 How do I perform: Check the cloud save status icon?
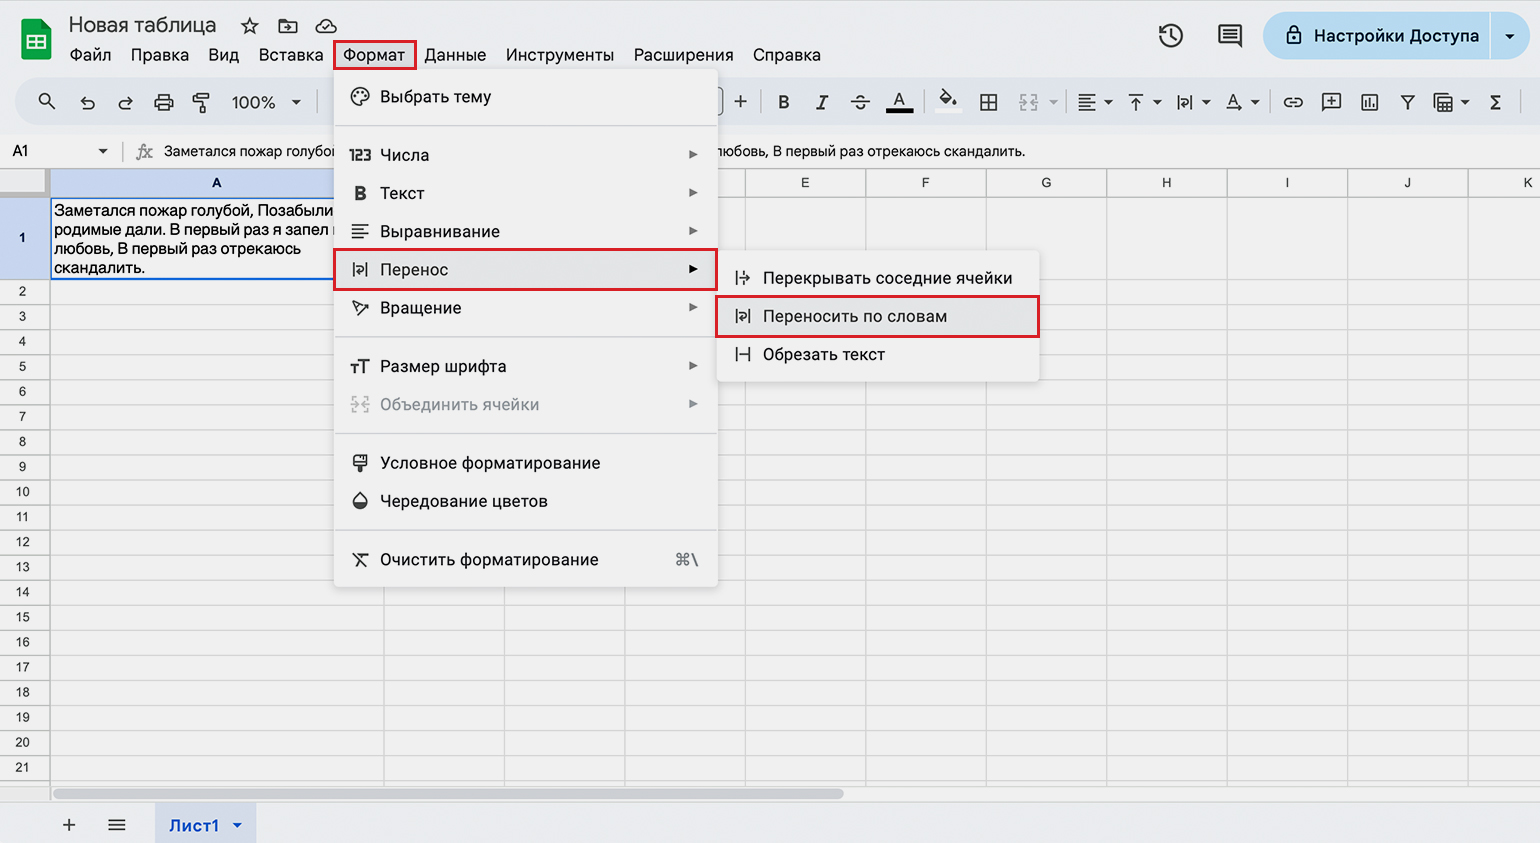pos(326,26)
